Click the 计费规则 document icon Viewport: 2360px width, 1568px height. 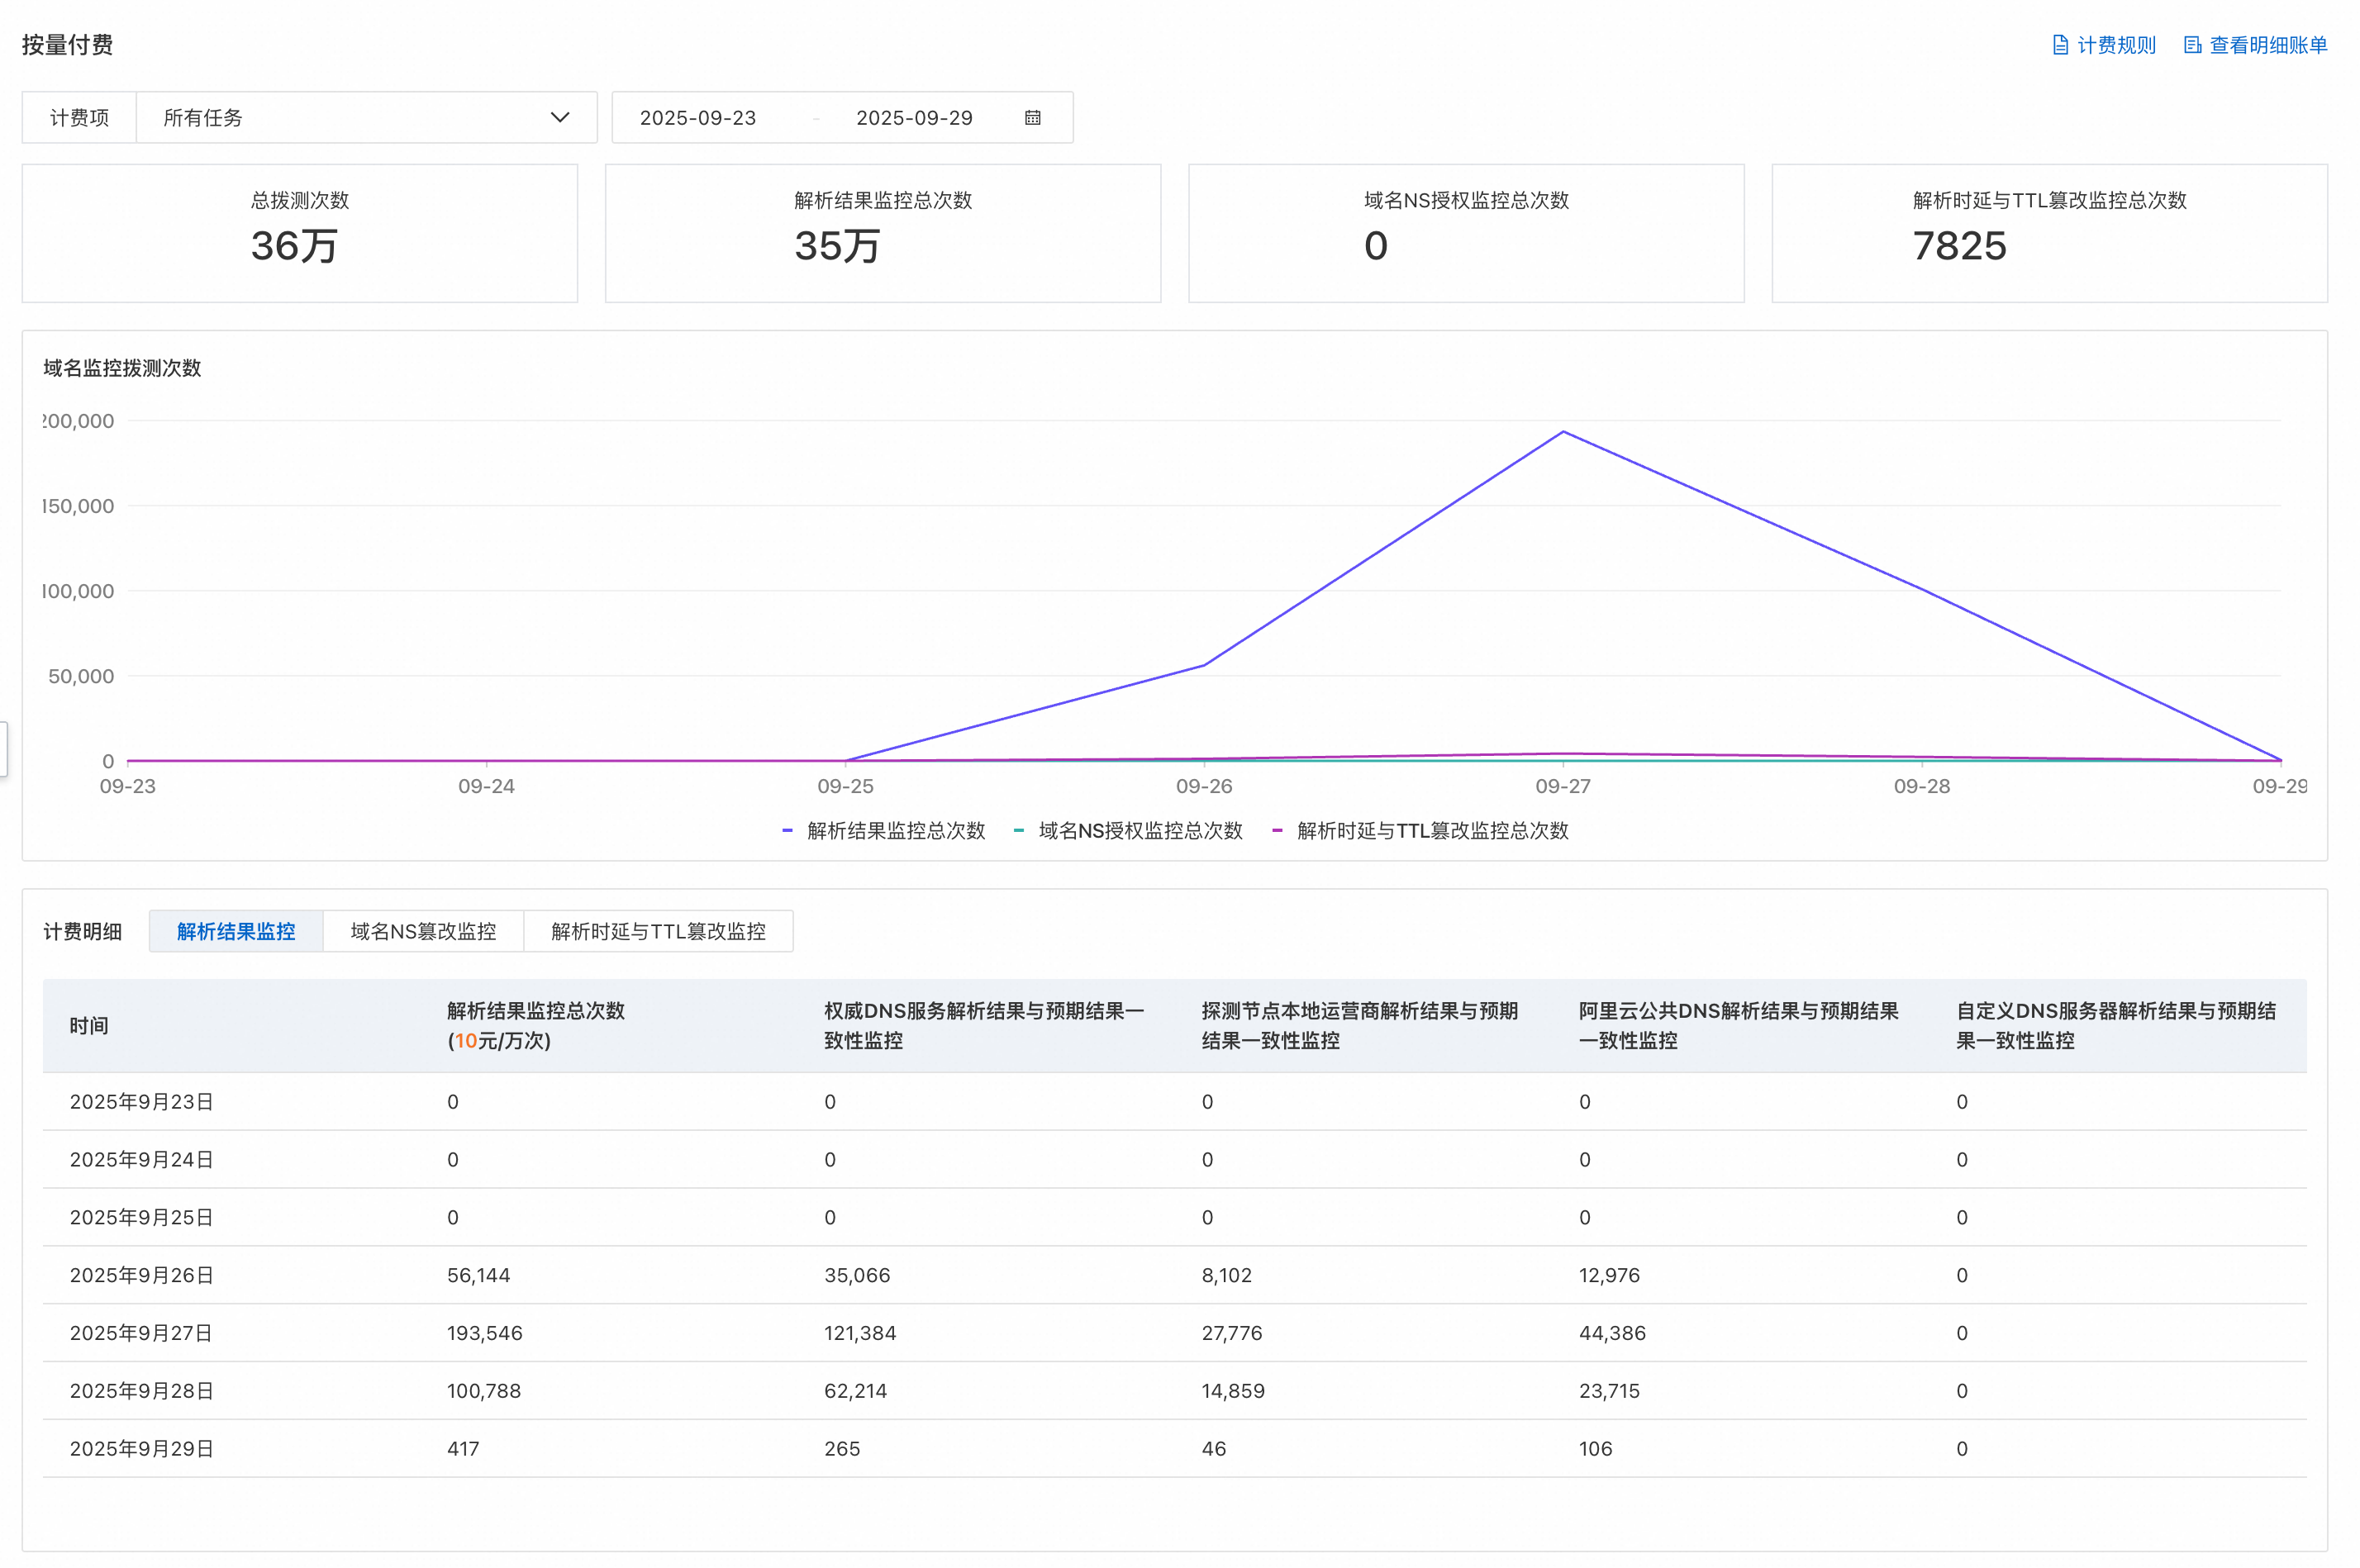point(2059,45)
